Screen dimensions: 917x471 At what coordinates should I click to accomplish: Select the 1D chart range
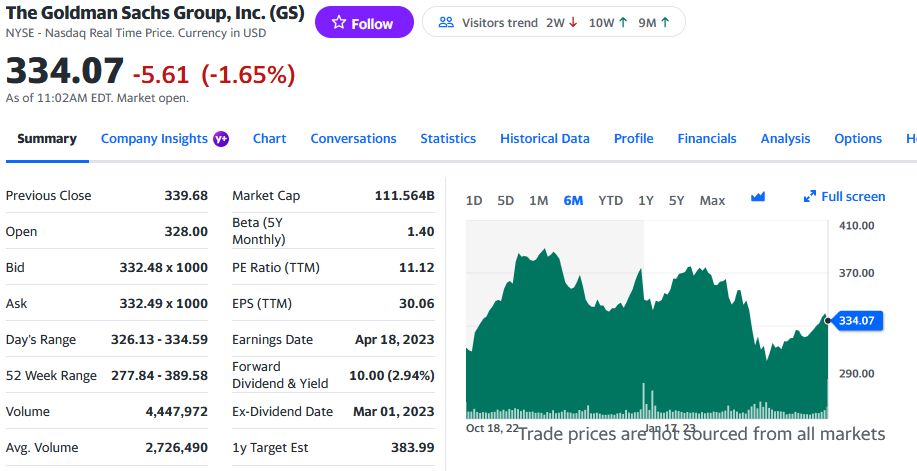click(x=474, y=201)
